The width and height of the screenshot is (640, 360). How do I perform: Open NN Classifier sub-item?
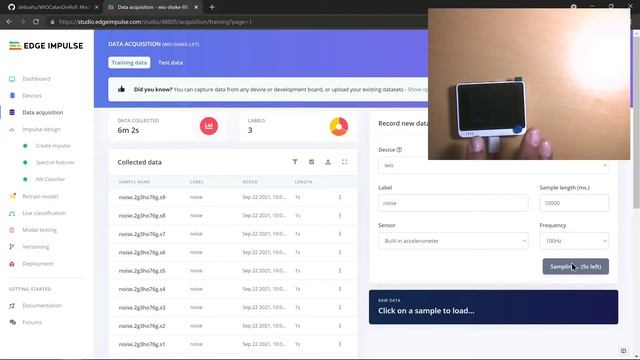(50, 179)
